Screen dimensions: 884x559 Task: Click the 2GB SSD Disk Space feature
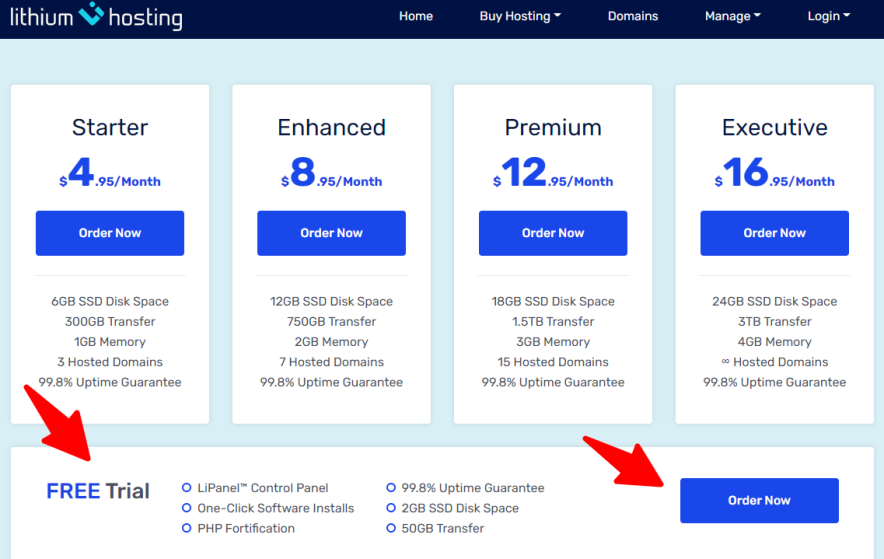click(x=460, y=508)
